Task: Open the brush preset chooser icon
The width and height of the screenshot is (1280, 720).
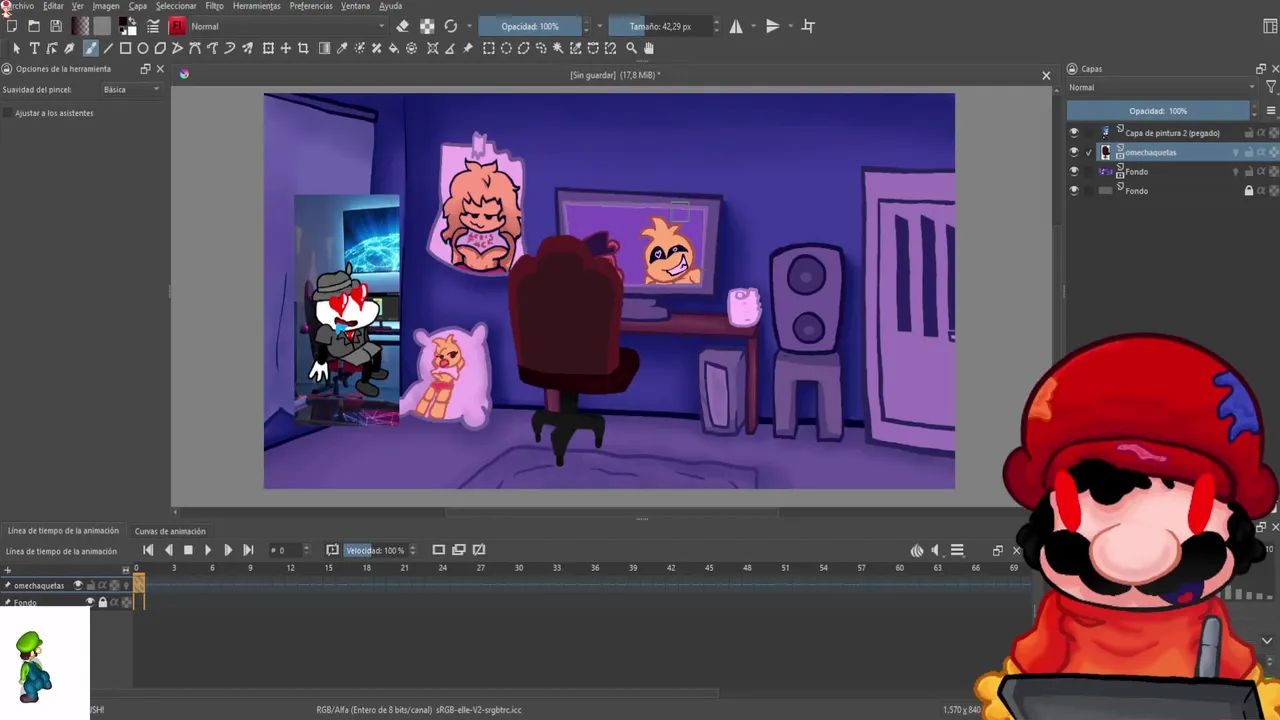Action: [177, 26]
